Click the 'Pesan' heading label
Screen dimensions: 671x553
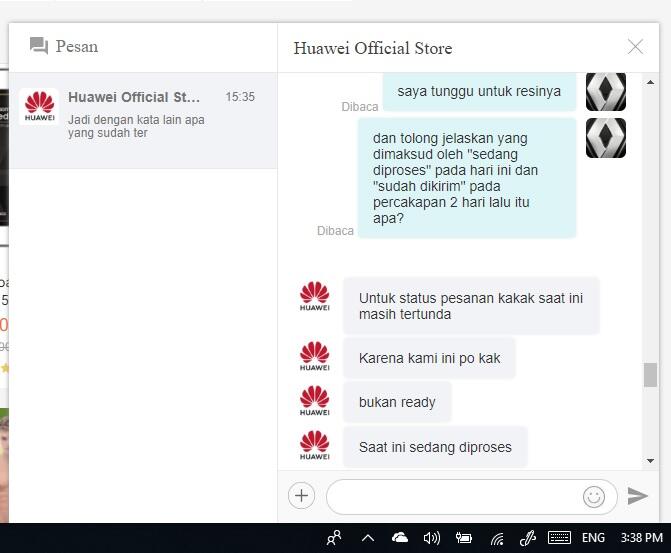(x=77, y=46)
